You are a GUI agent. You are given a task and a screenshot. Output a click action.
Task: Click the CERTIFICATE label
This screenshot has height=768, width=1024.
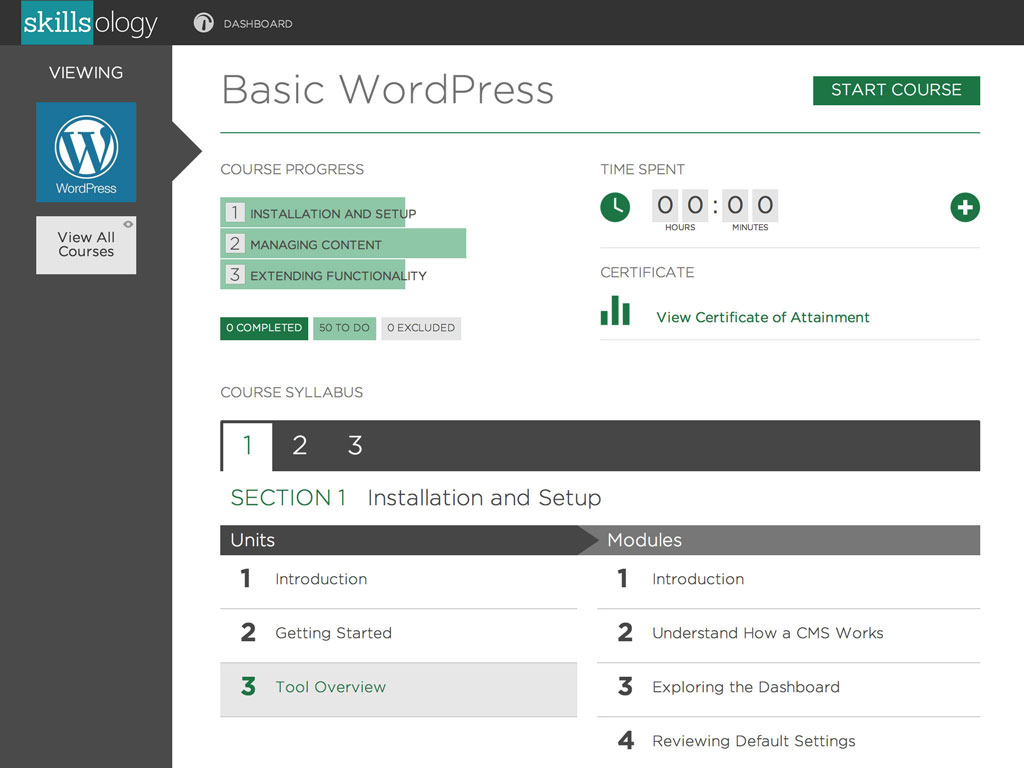pos(647,273)
